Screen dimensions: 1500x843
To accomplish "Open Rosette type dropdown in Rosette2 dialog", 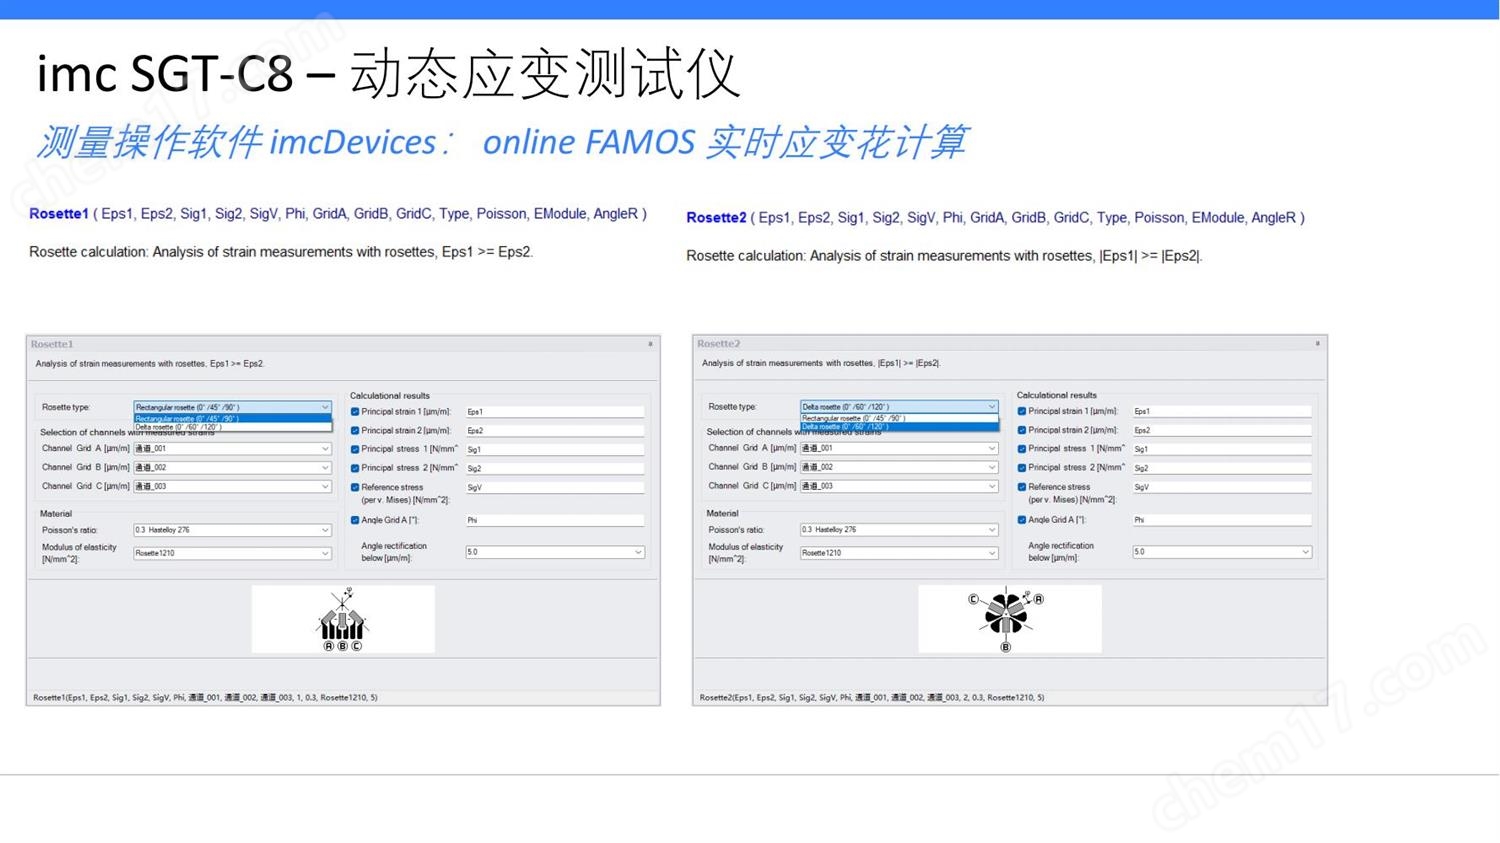I will (x=899, y=407).
